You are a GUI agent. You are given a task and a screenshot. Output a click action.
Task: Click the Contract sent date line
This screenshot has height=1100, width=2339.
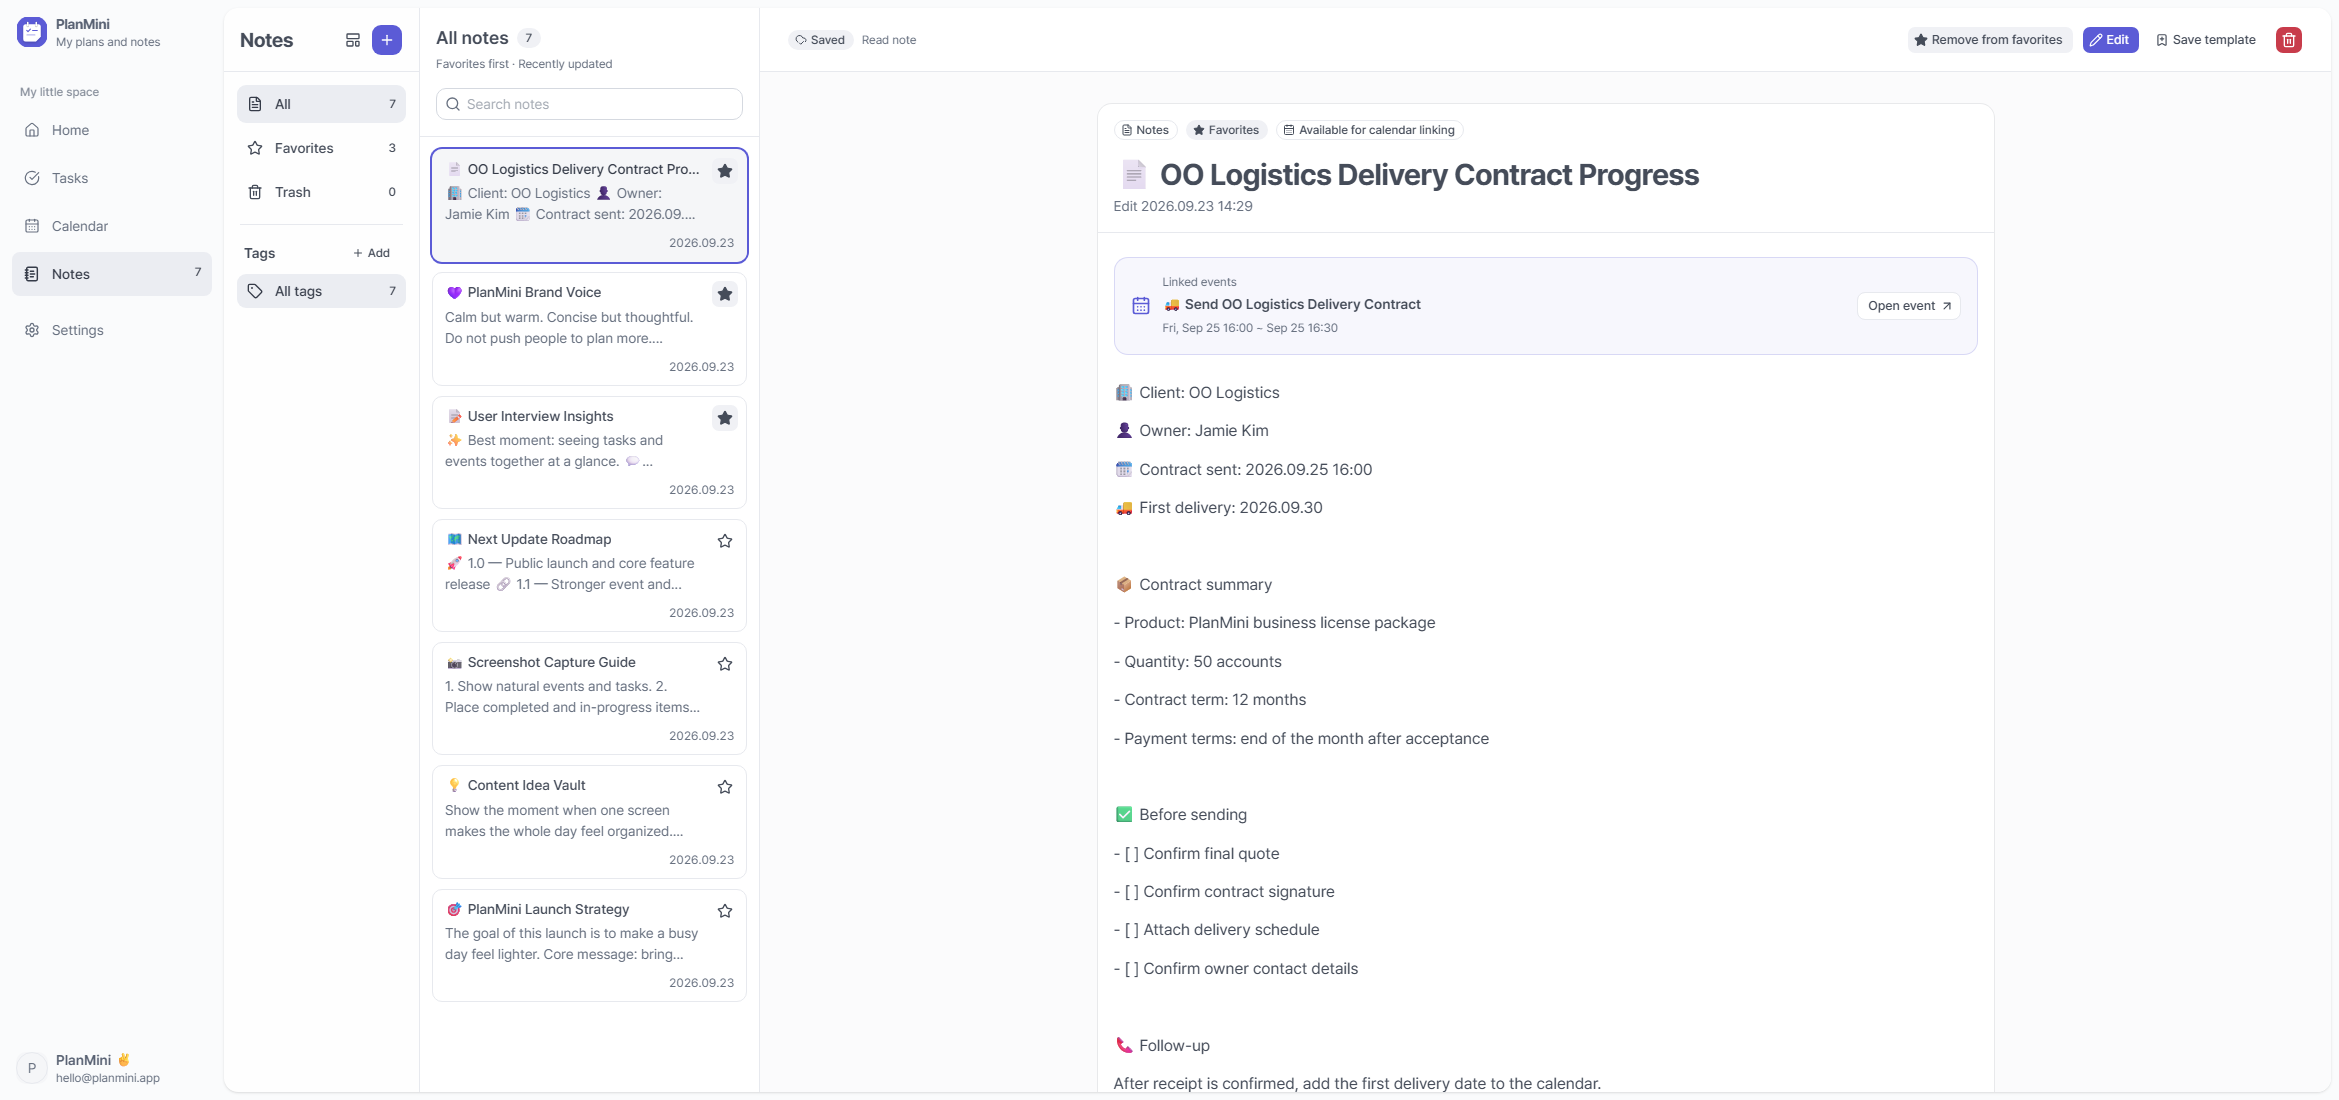coord(1244,469)
